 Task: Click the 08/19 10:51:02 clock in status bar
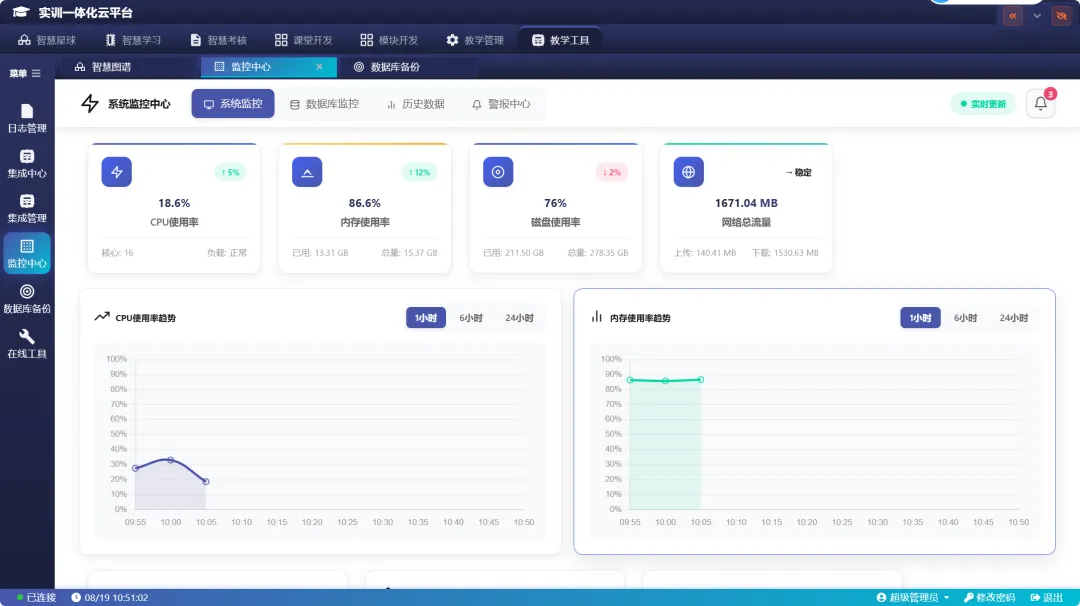coord(110,597)
